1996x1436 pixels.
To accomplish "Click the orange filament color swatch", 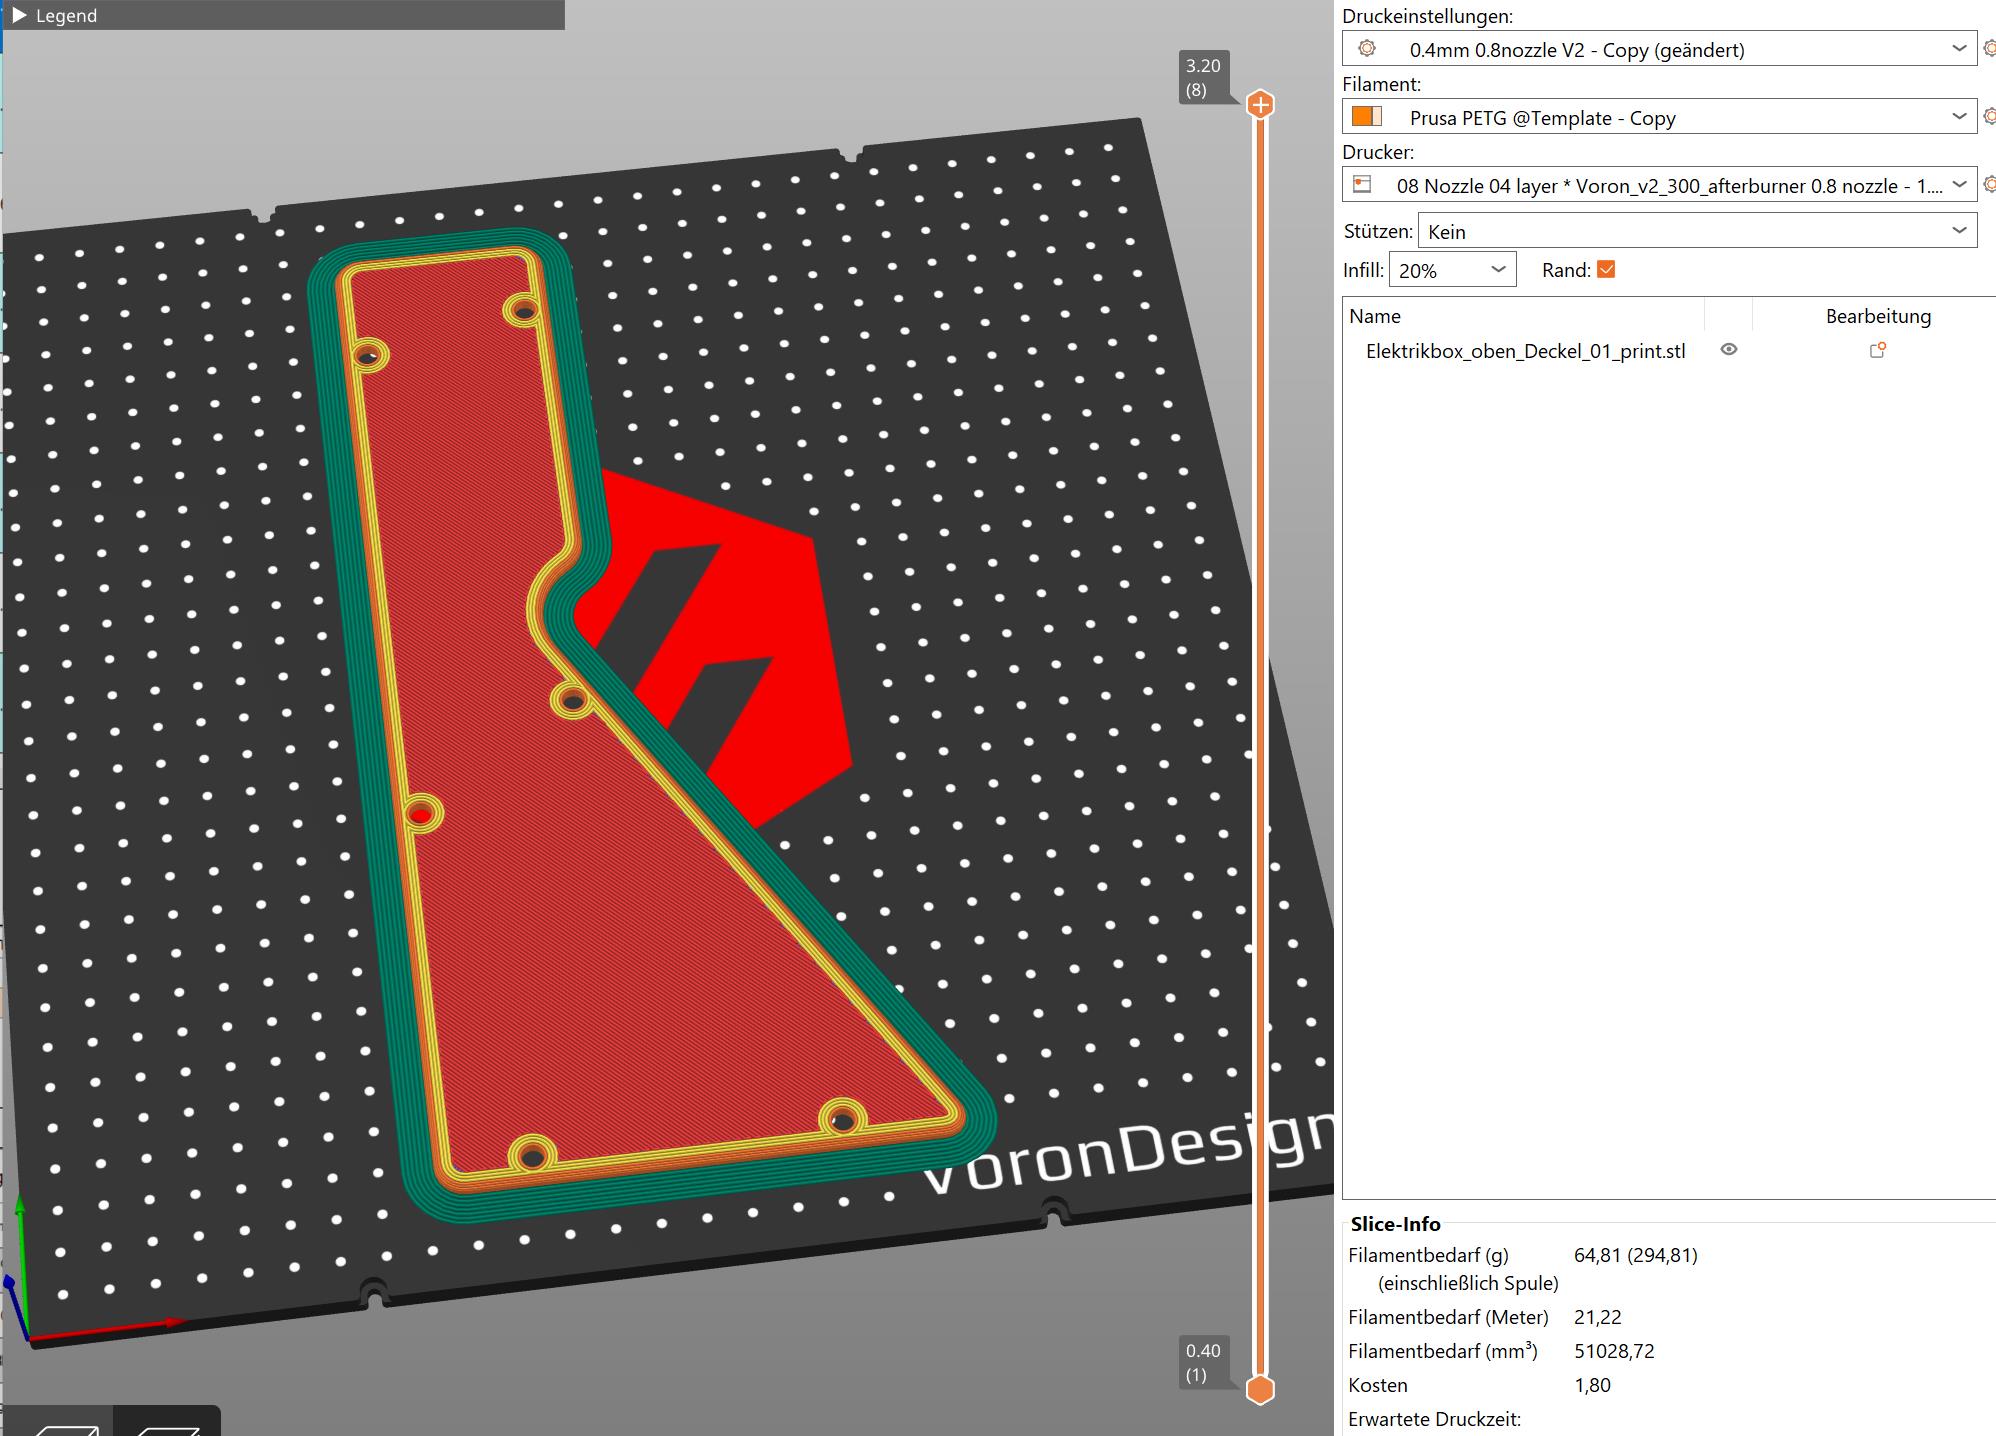I will [x=1366, y=116].
